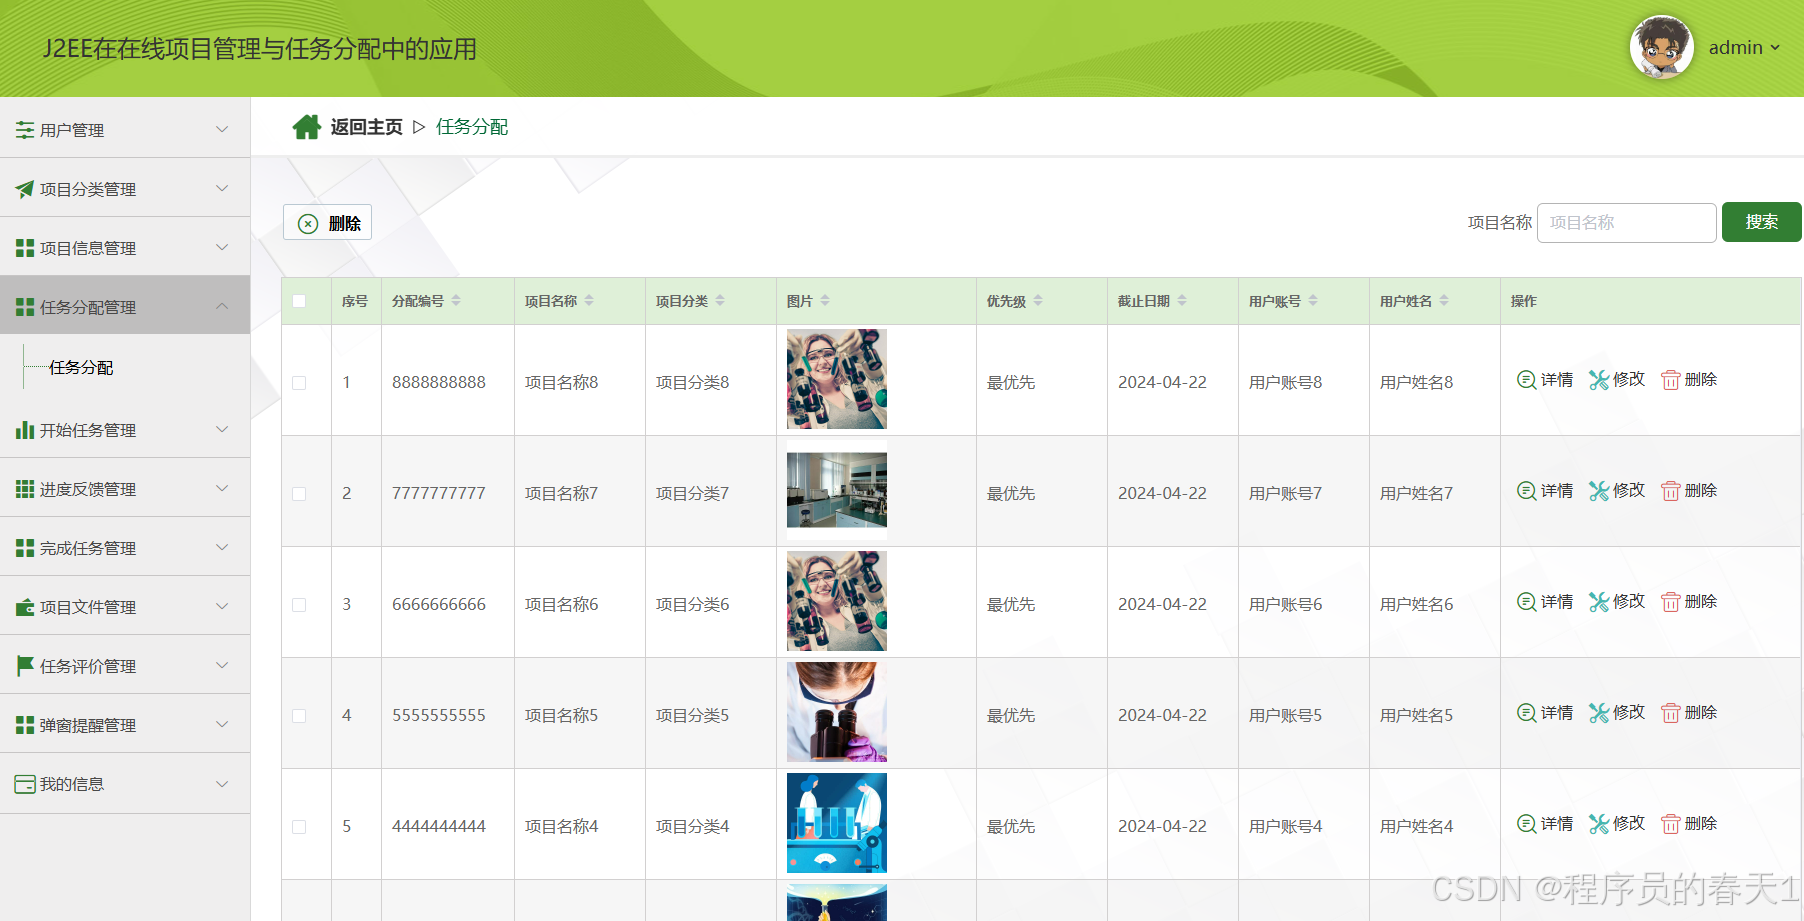Check the box for row 项目名称5
The height and width of the screenshot is (921, 1804).
[299, 716]
